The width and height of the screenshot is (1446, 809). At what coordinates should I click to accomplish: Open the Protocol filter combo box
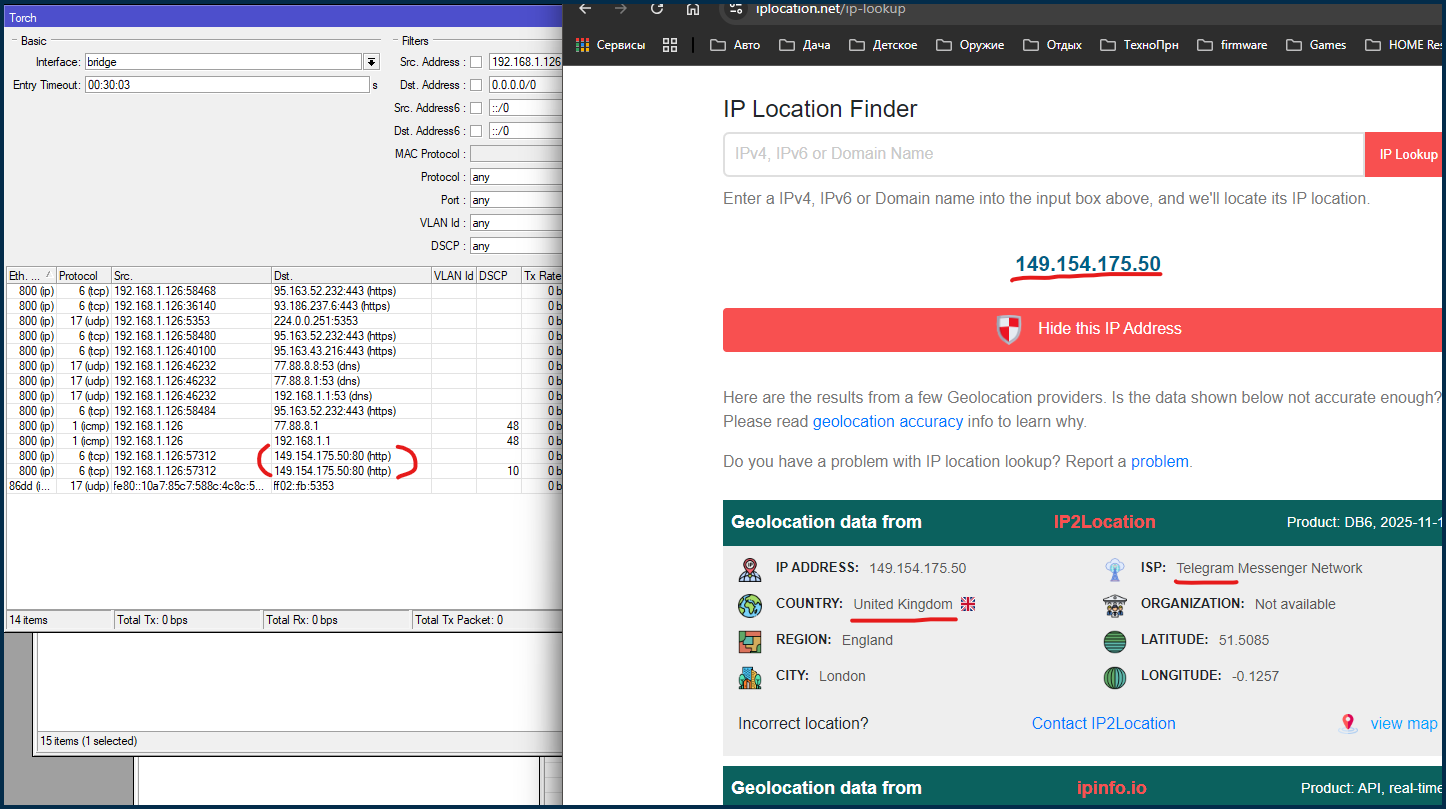pos(516,177)
